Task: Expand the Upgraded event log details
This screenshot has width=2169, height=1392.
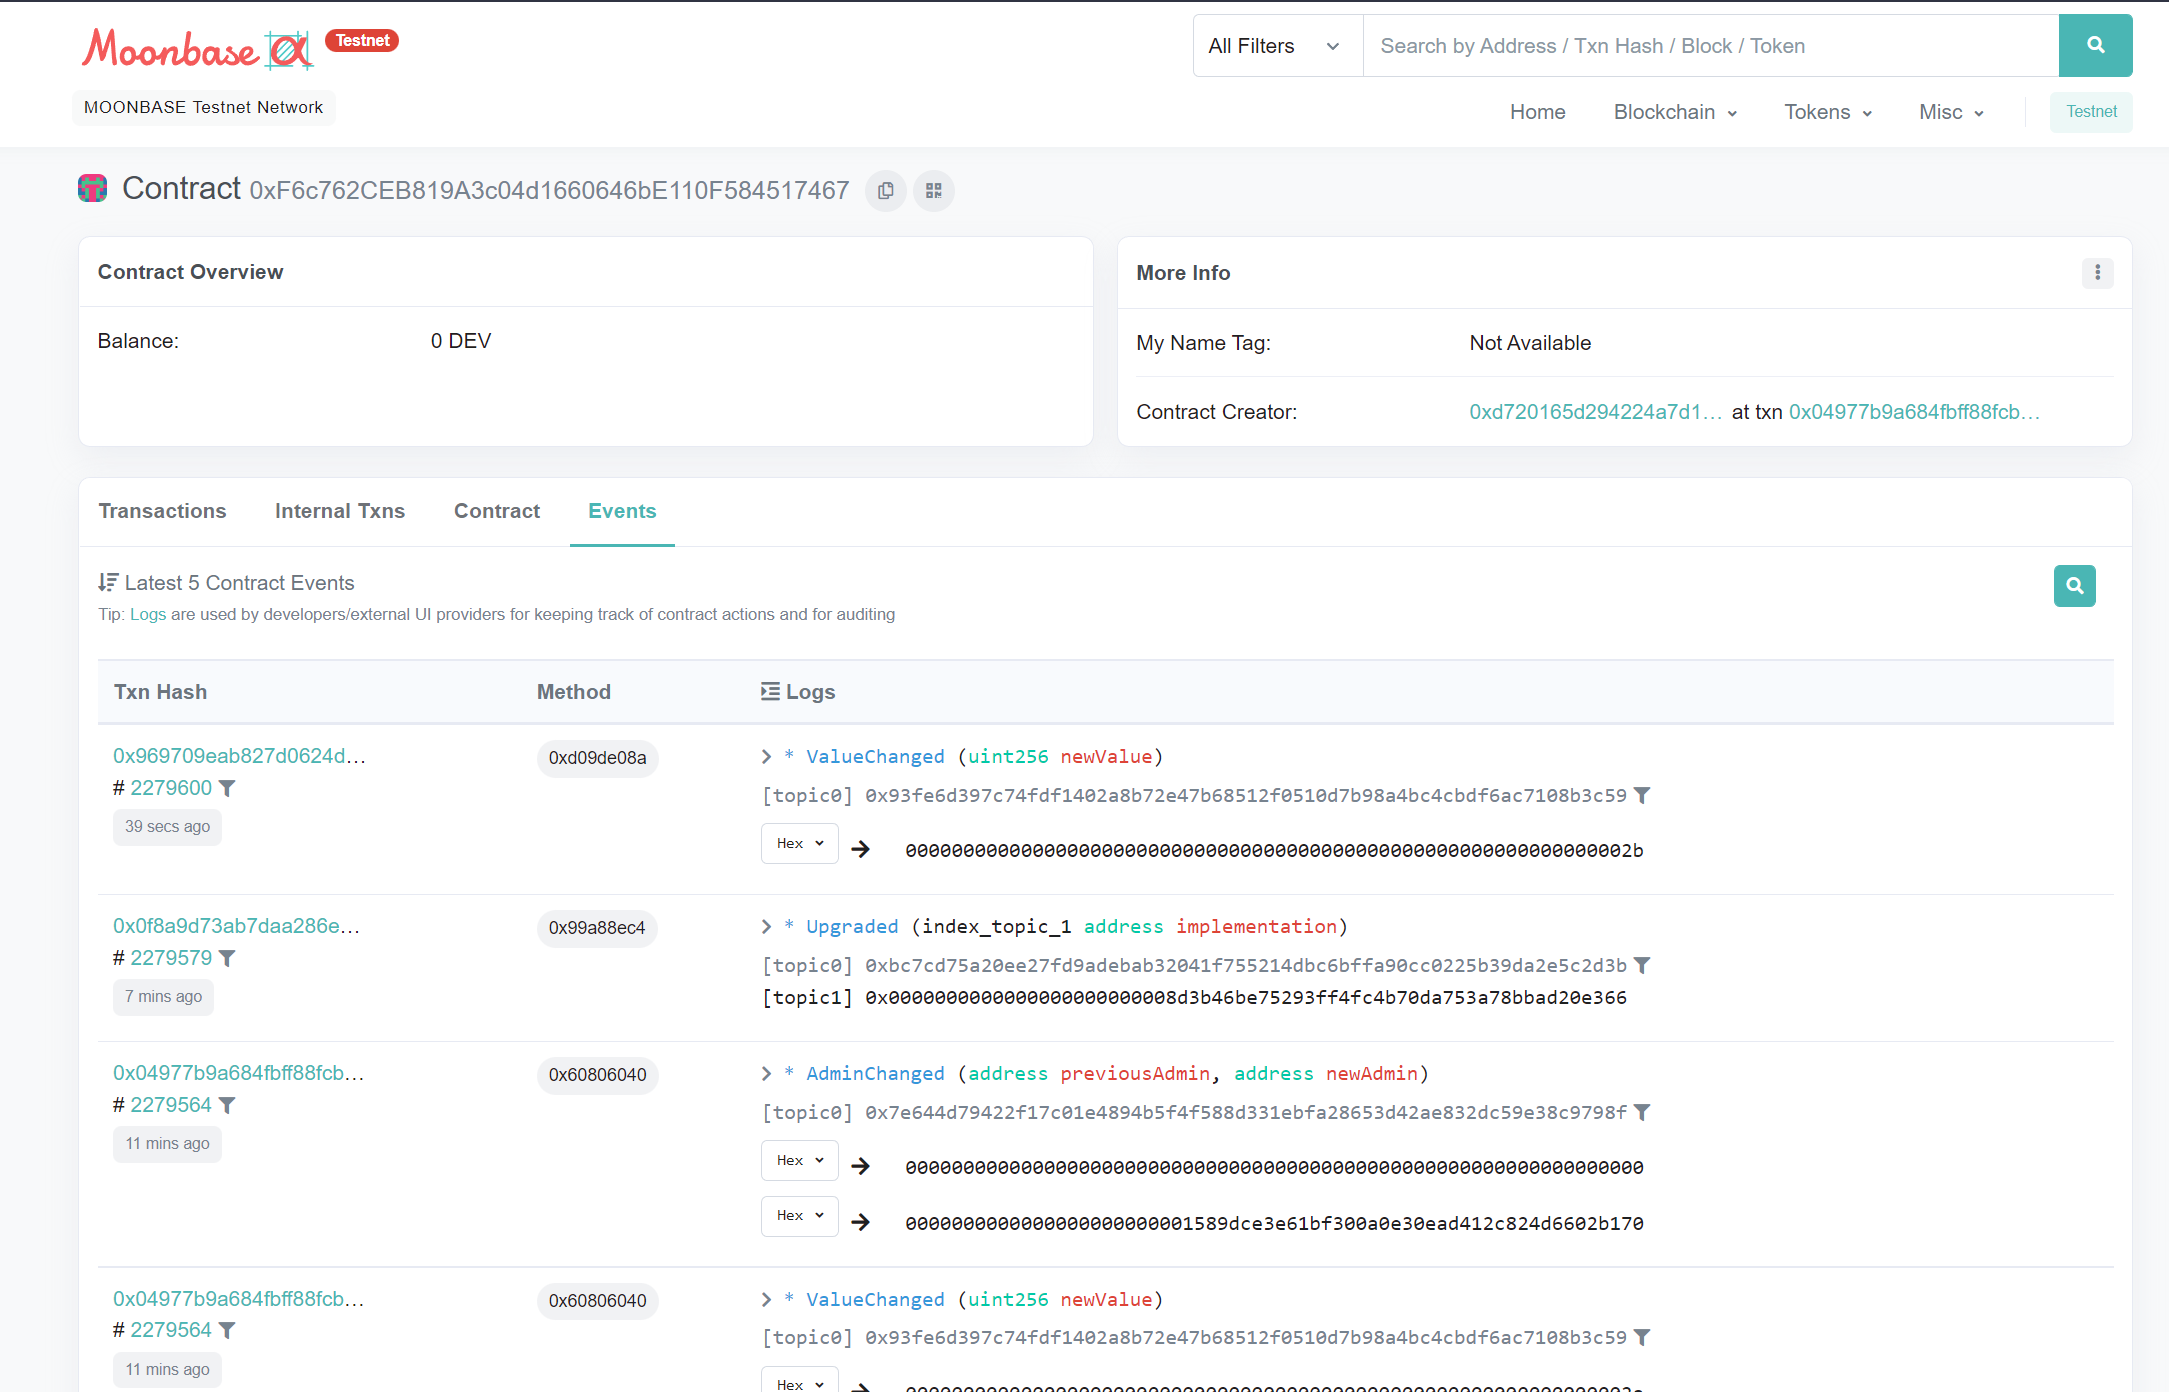Action: tap(767, 927)
